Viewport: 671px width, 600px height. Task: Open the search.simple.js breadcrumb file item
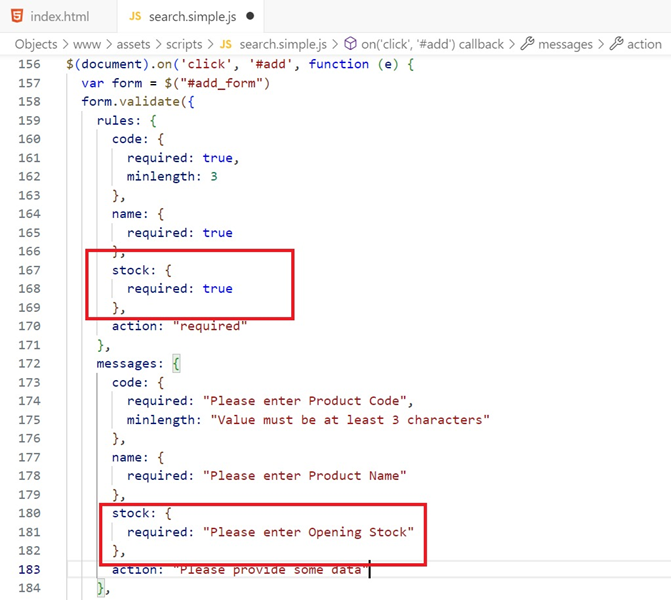tap(281, 44)
